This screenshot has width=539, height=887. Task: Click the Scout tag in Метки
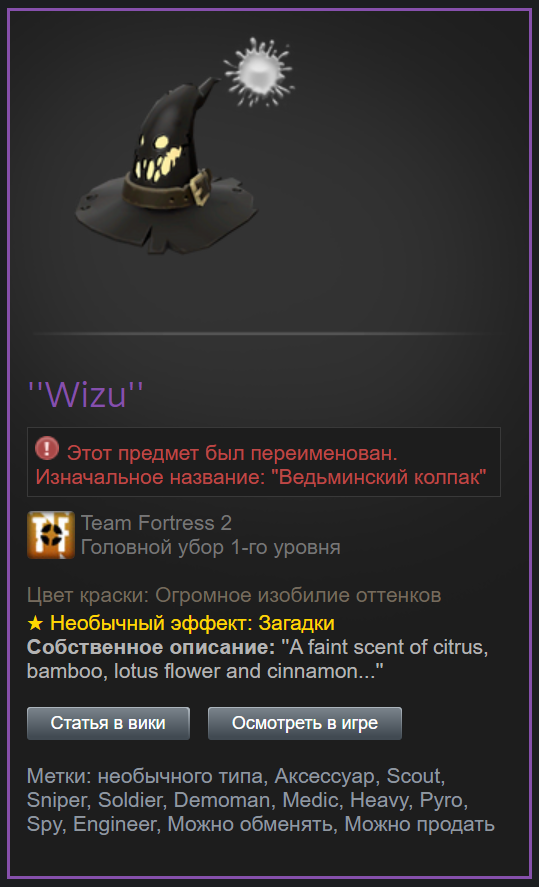(413, 776)
